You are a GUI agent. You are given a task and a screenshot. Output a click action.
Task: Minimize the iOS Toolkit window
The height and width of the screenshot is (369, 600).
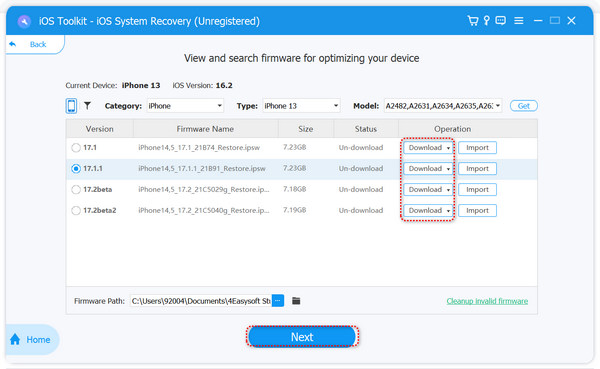click(538, 21)
